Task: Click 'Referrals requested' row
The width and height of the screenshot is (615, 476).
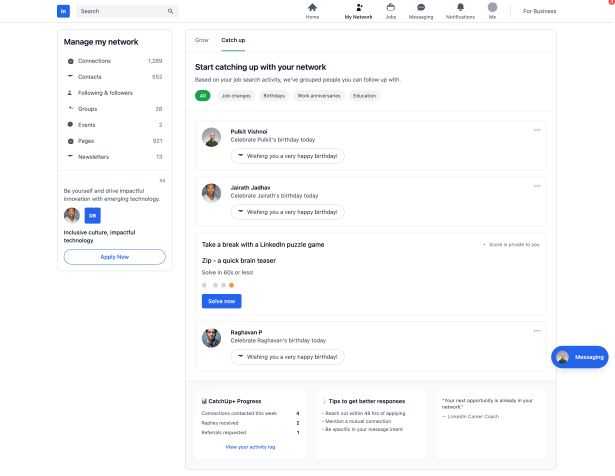Action: coord(250,432)
